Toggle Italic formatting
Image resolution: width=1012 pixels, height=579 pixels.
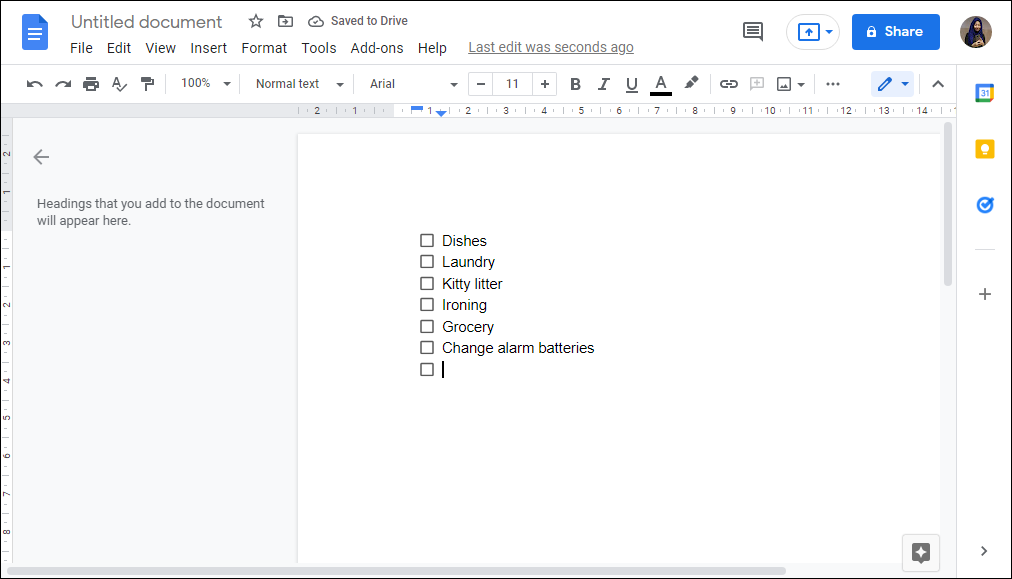[x=603, y=84]
